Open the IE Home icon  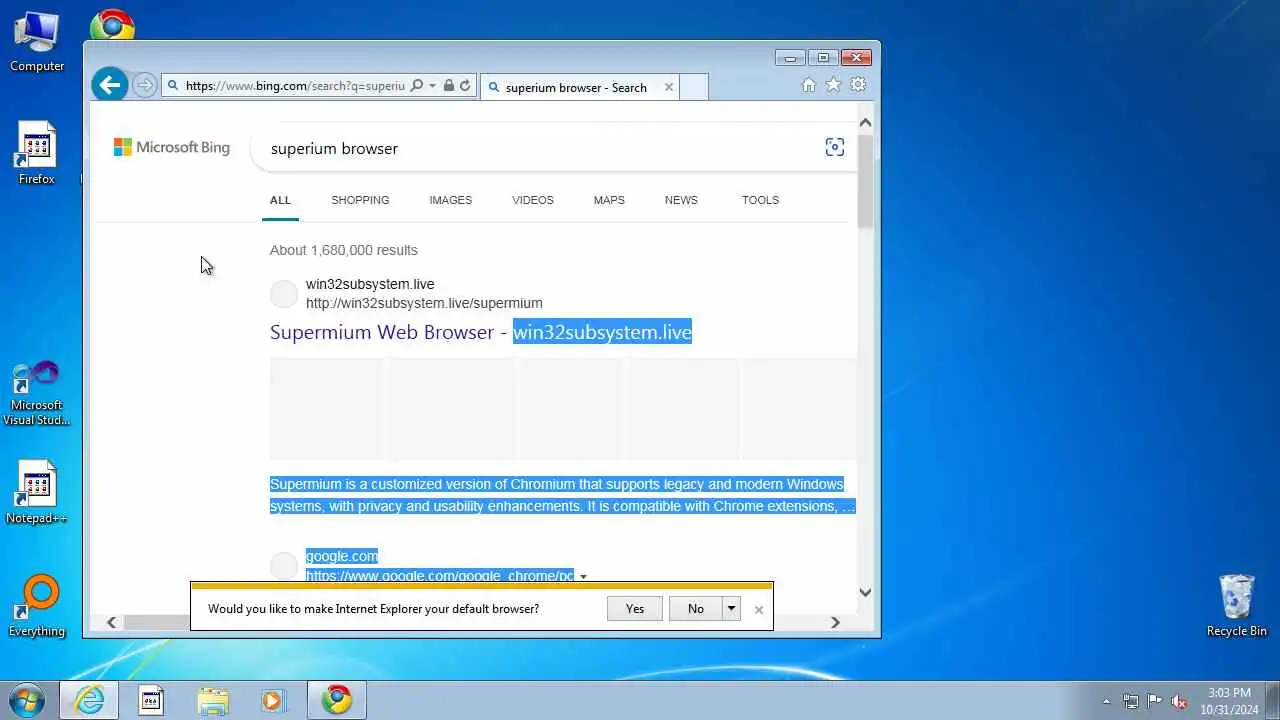tap(809, 86)
